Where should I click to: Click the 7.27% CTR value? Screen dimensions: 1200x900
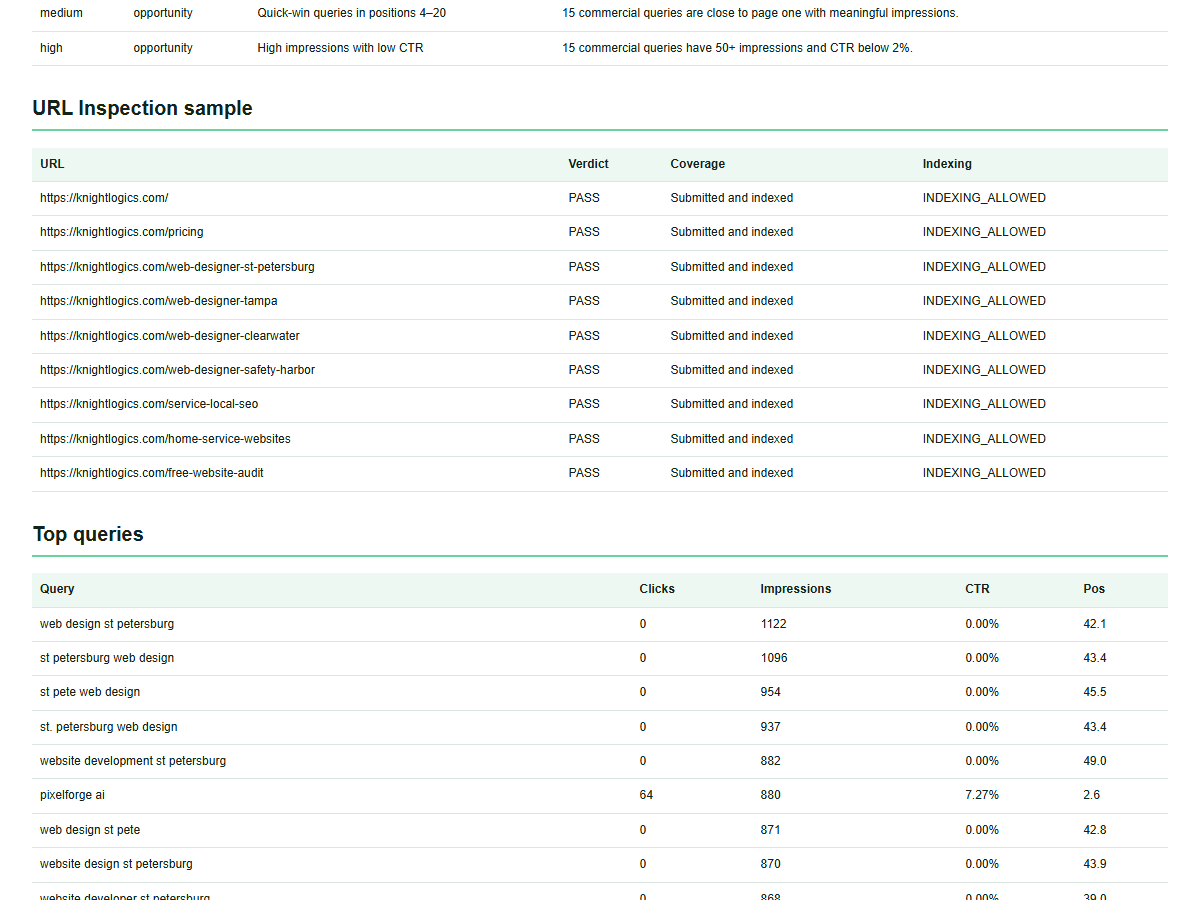pyautogui.click(x=982, y=795)
